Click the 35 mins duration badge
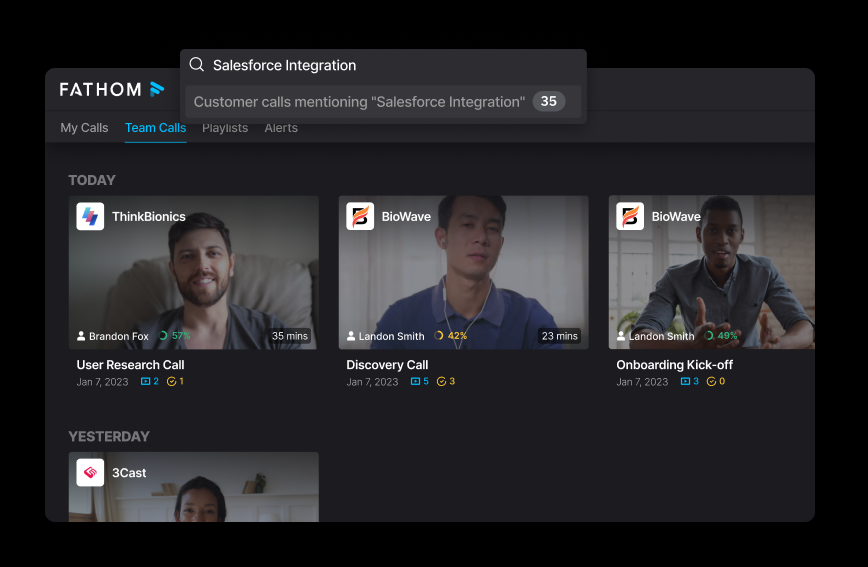Viewport: 868px width, 567px height. [290, 336]
